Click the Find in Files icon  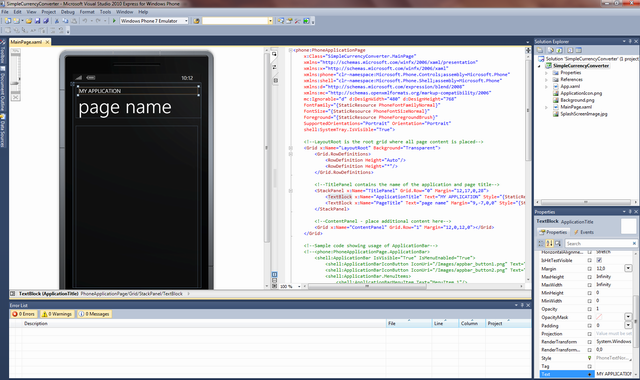(x=196, y=21)
